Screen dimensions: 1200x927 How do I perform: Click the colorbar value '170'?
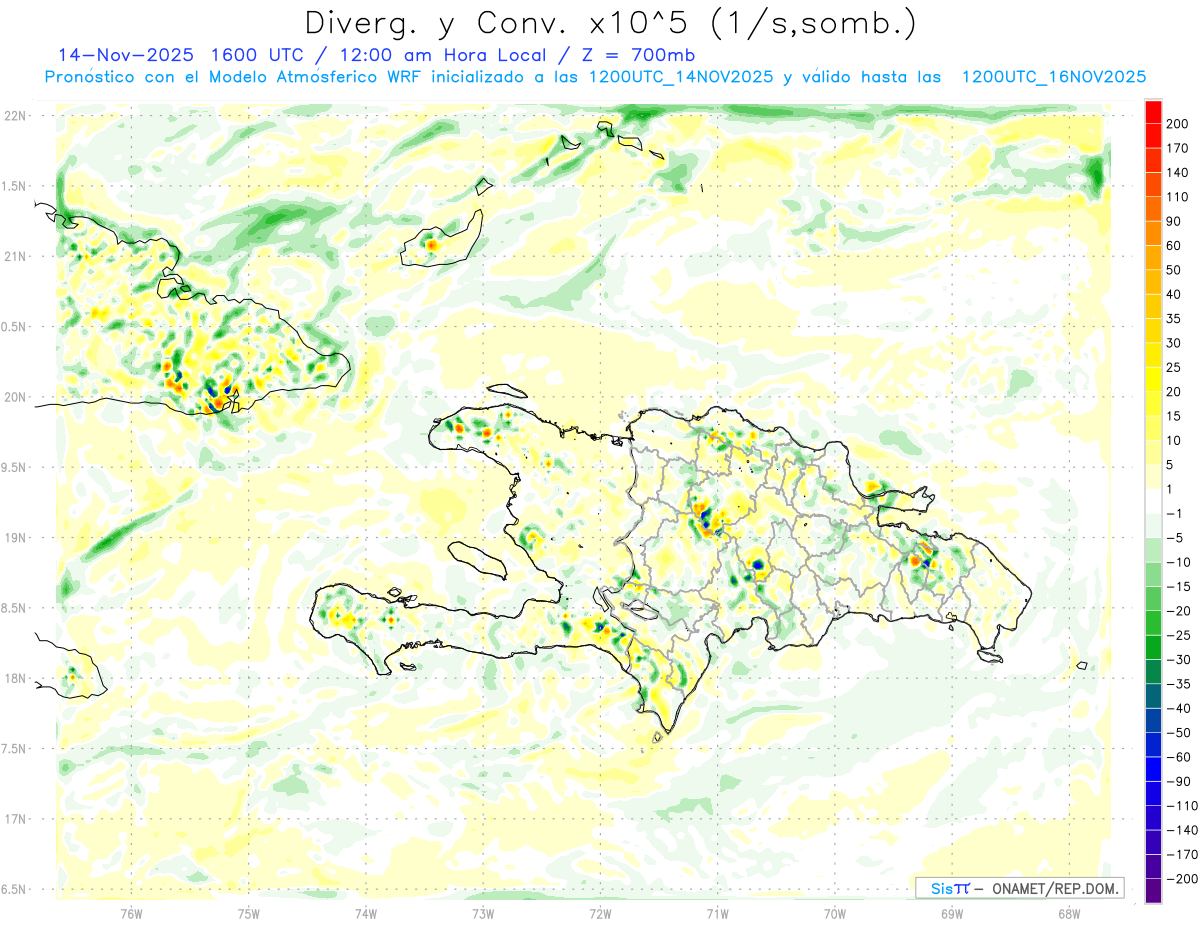pyautogui.click(x=1178, y=148)
